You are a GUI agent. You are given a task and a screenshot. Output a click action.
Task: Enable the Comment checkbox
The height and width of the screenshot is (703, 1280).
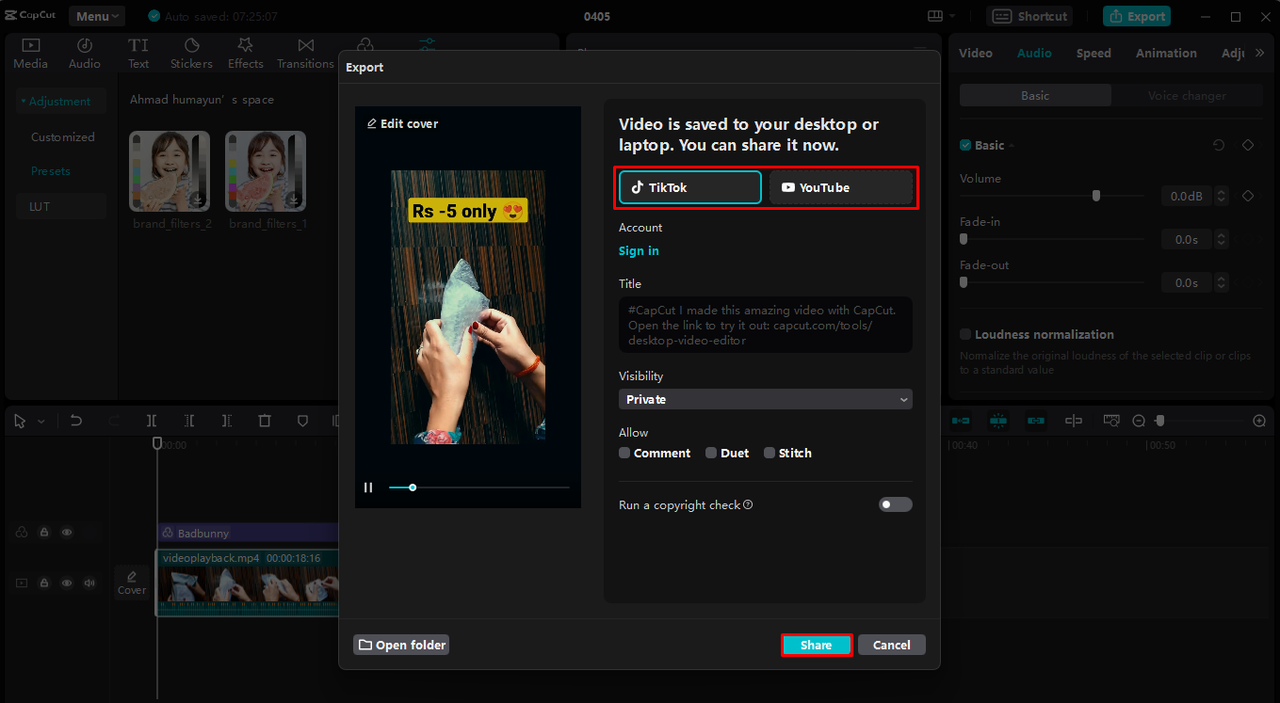click(625, 453)
